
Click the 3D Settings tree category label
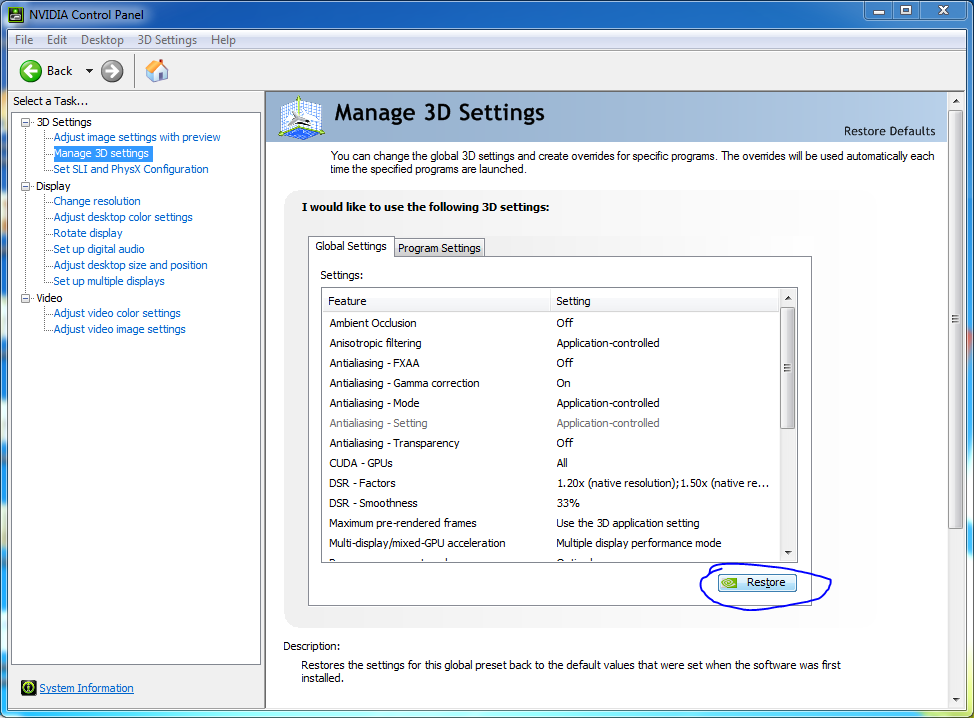[64, 122]
